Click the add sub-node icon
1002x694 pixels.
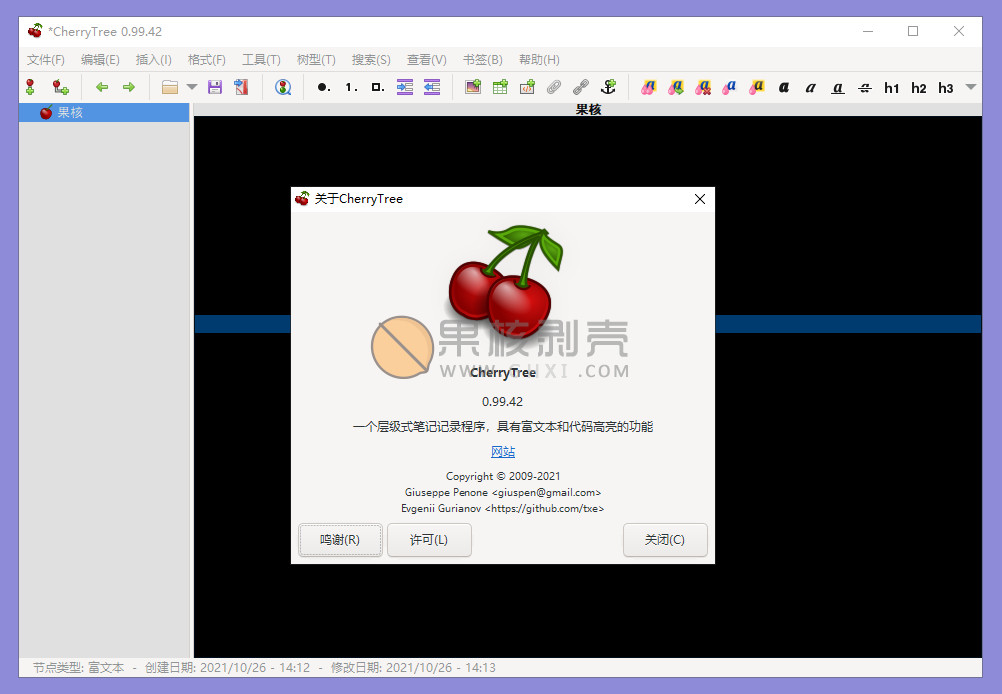61,87
